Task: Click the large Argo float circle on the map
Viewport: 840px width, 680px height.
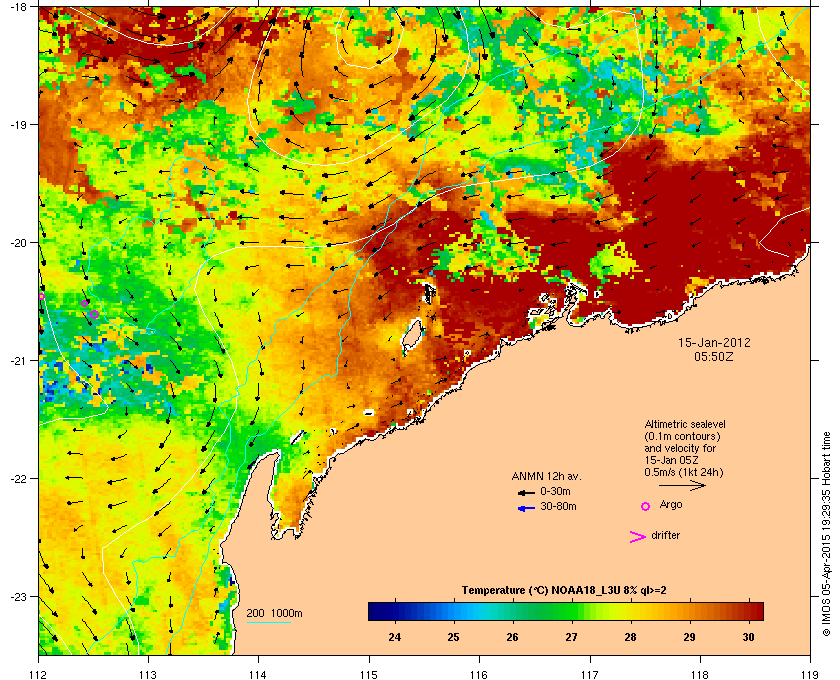Action: 94,315
